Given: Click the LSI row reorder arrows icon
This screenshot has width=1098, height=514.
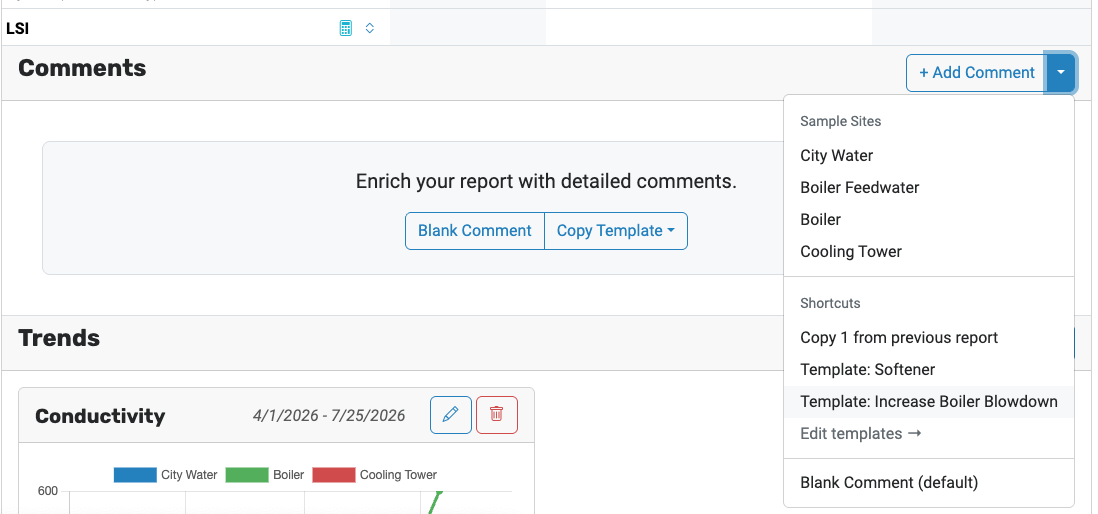Looking at the screenshot, I should (x=370, y=28).
